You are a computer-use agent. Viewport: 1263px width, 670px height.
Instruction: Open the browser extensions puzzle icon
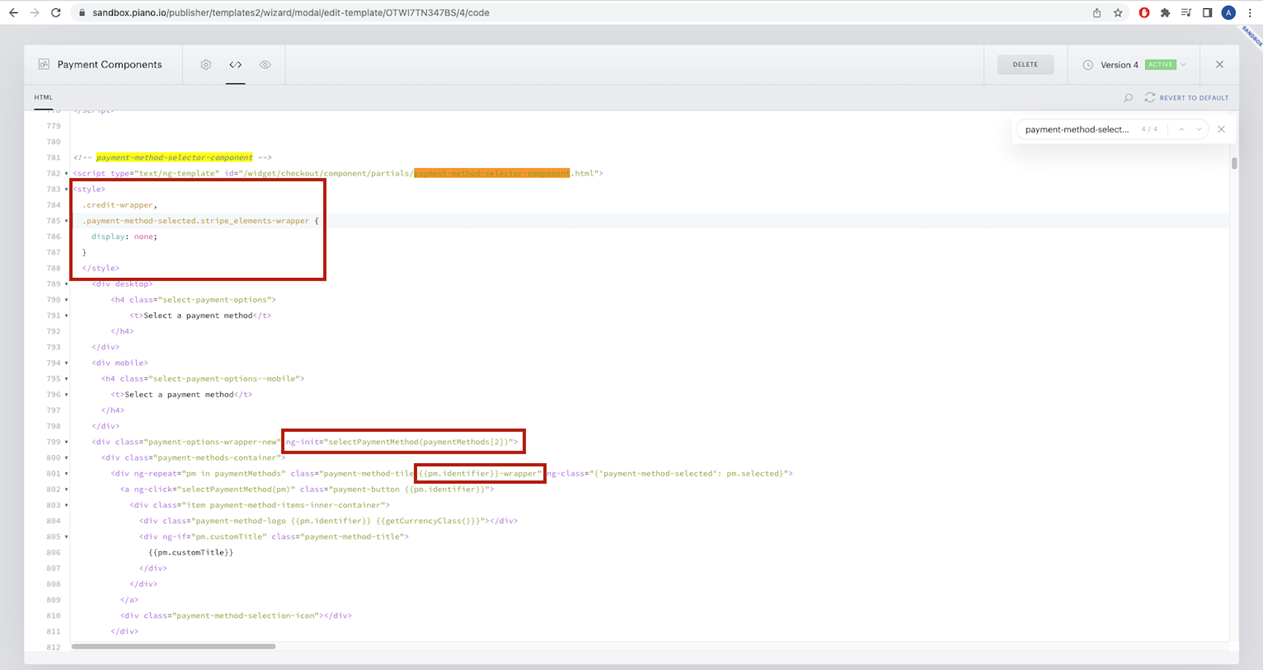click(x=1165, y=13)
